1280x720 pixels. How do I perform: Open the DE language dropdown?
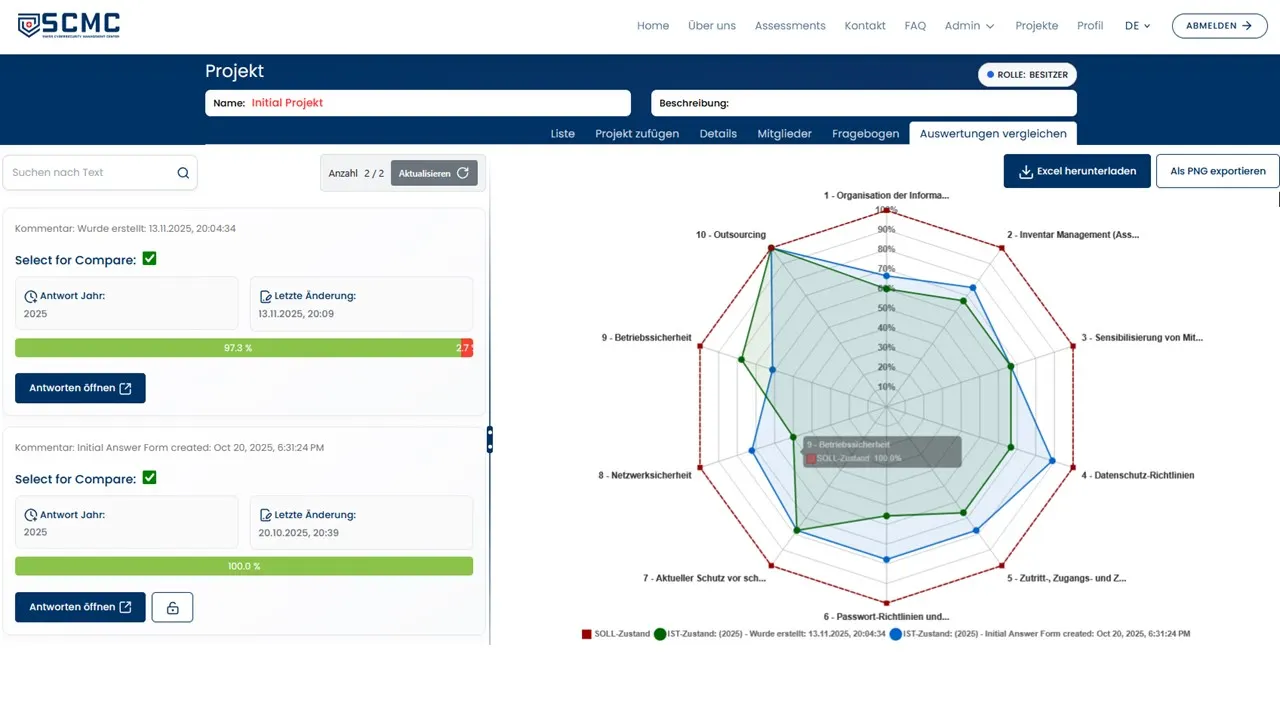(x=1138, y=26)
